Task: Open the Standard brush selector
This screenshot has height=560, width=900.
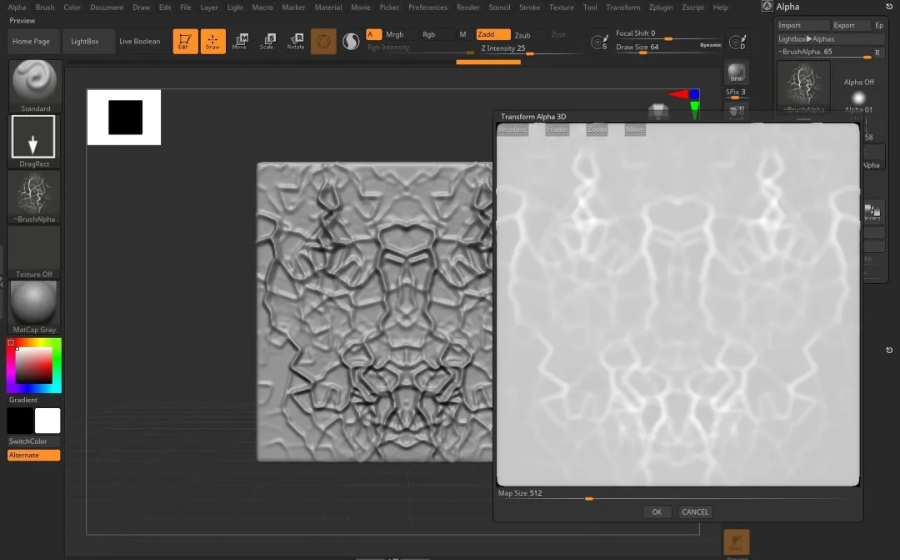Action: coord(34,85)
